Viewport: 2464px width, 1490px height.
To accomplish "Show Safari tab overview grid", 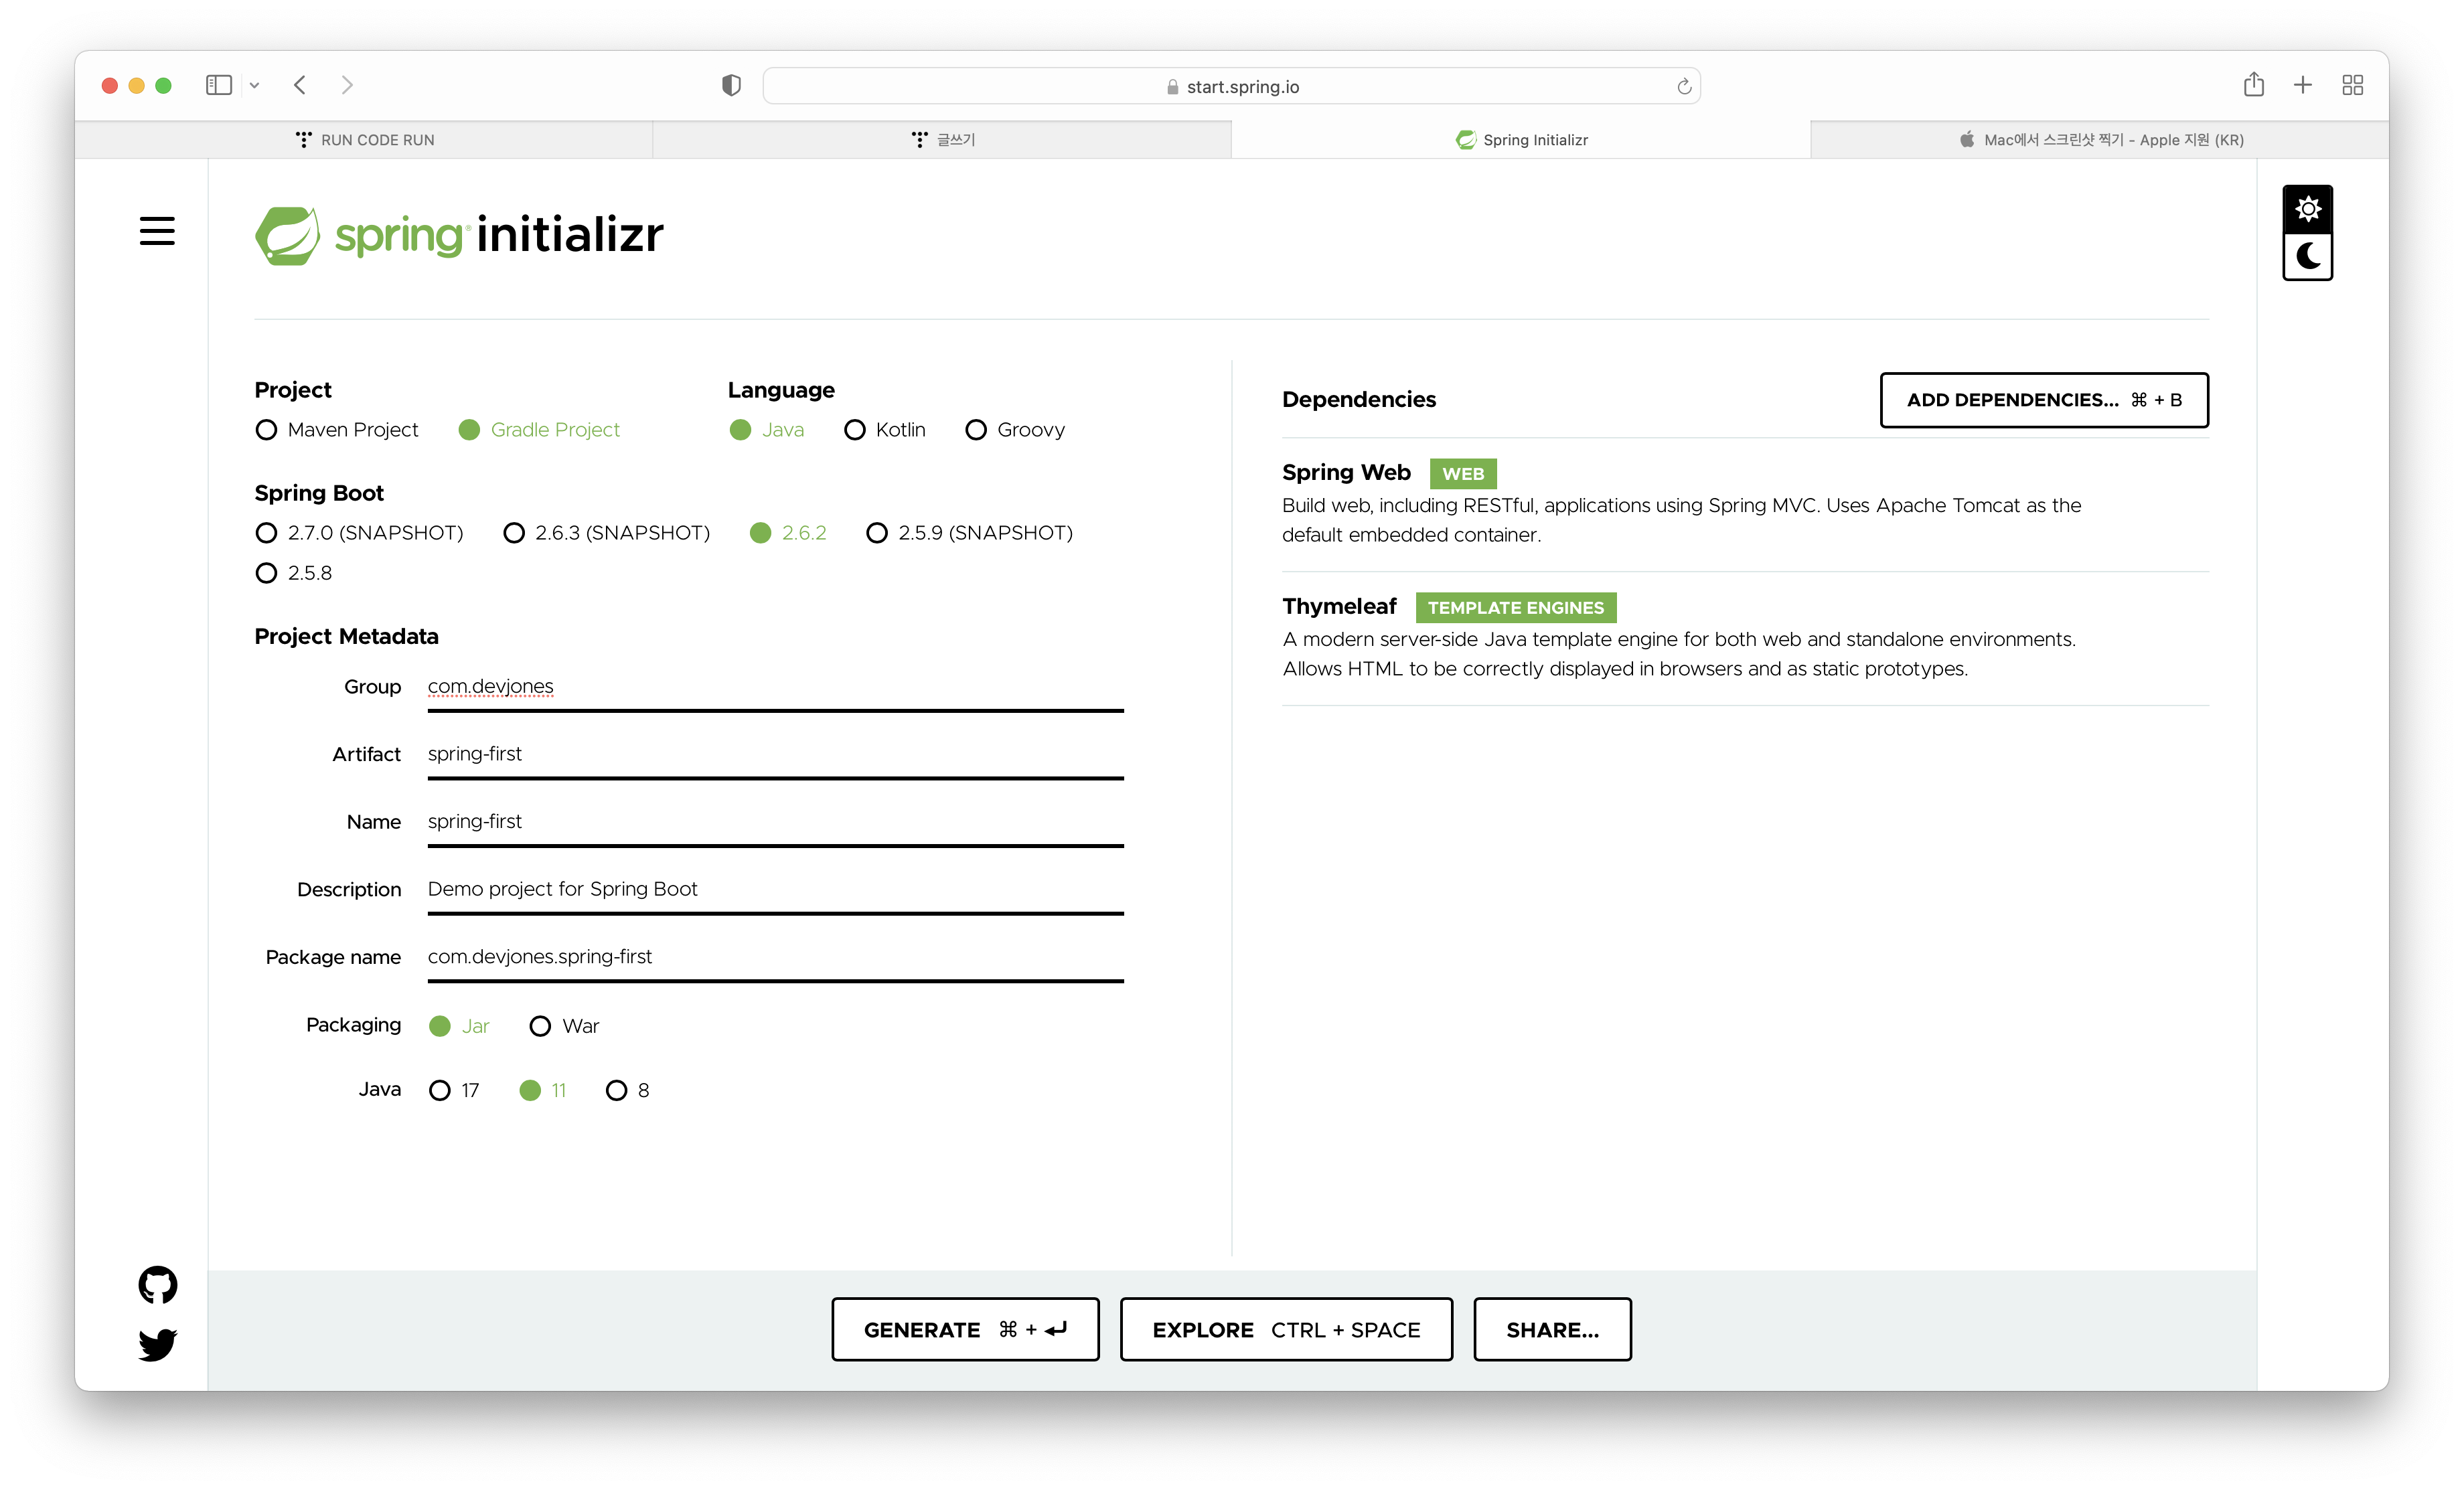I will [2352, 85].
